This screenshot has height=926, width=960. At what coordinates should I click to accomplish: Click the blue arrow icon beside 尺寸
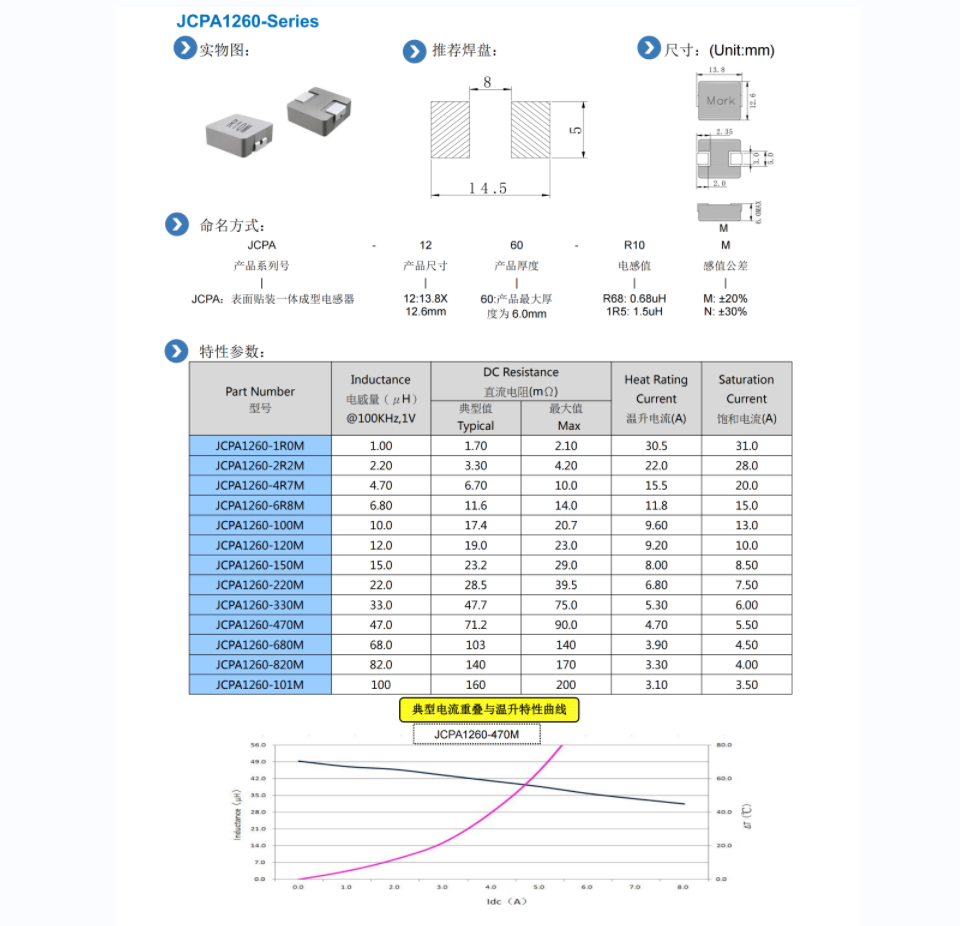[x=649, y=48]
